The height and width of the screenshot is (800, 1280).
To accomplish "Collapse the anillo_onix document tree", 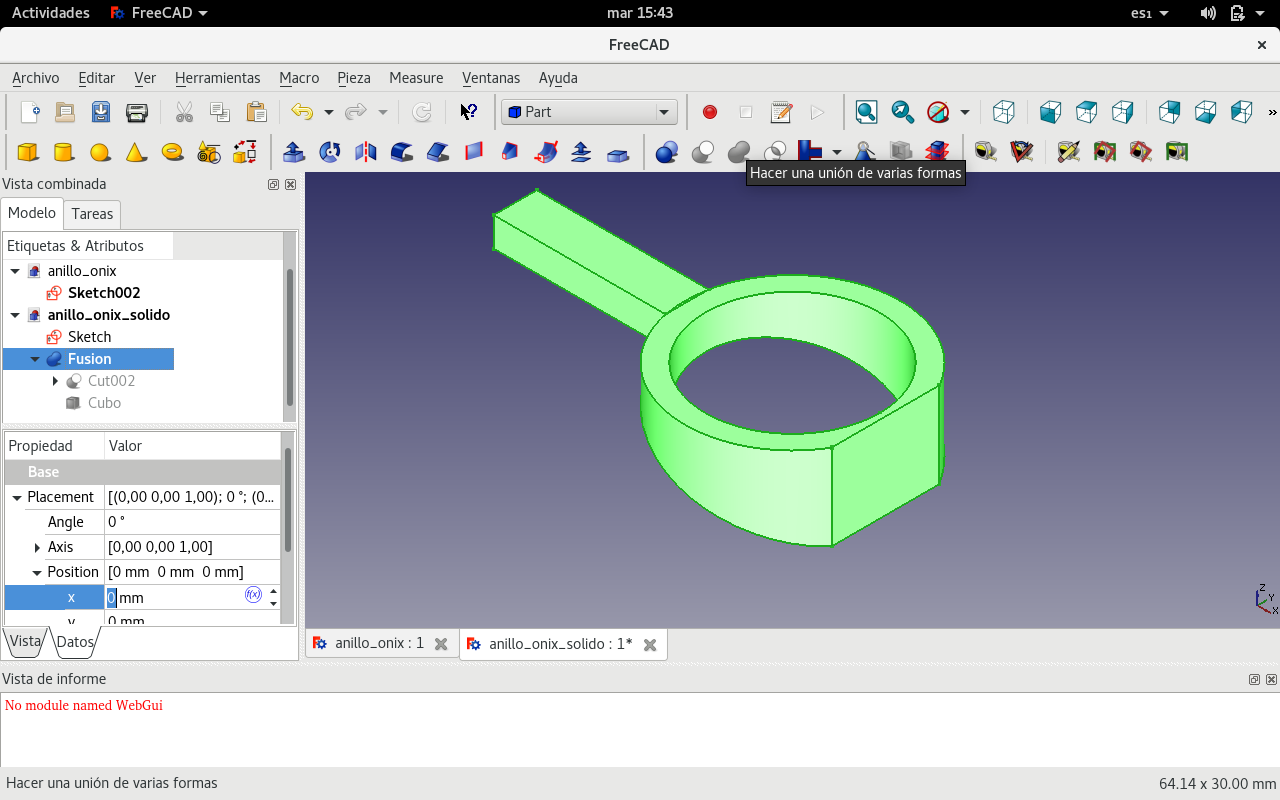I will click(x=15, y=271).
